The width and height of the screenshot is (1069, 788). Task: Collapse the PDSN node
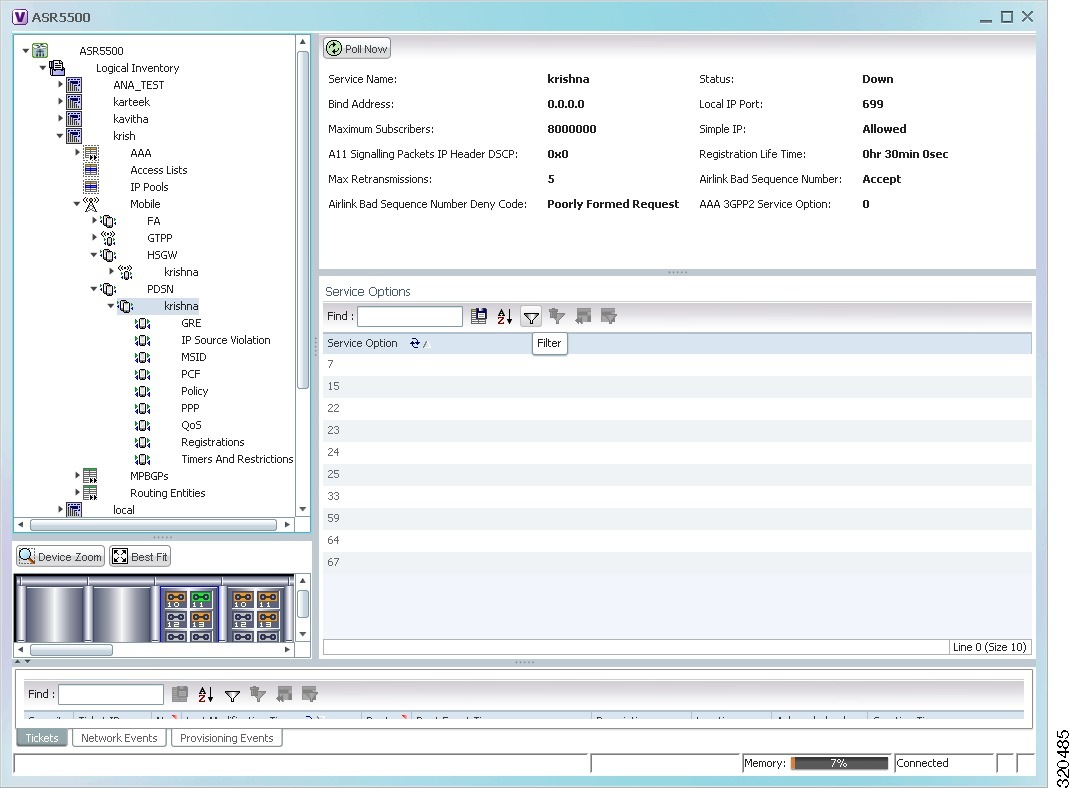[94, 289]
